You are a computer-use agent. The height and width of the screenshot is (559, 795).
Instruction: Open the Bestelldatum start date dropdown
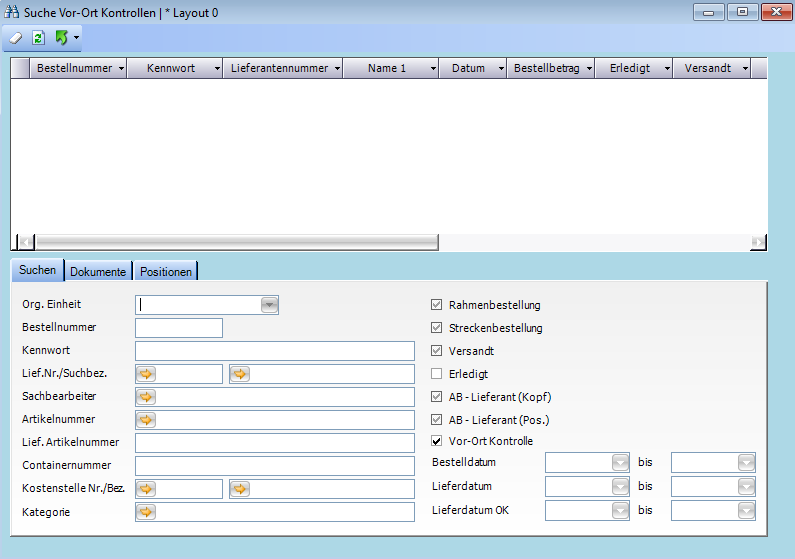620,462
